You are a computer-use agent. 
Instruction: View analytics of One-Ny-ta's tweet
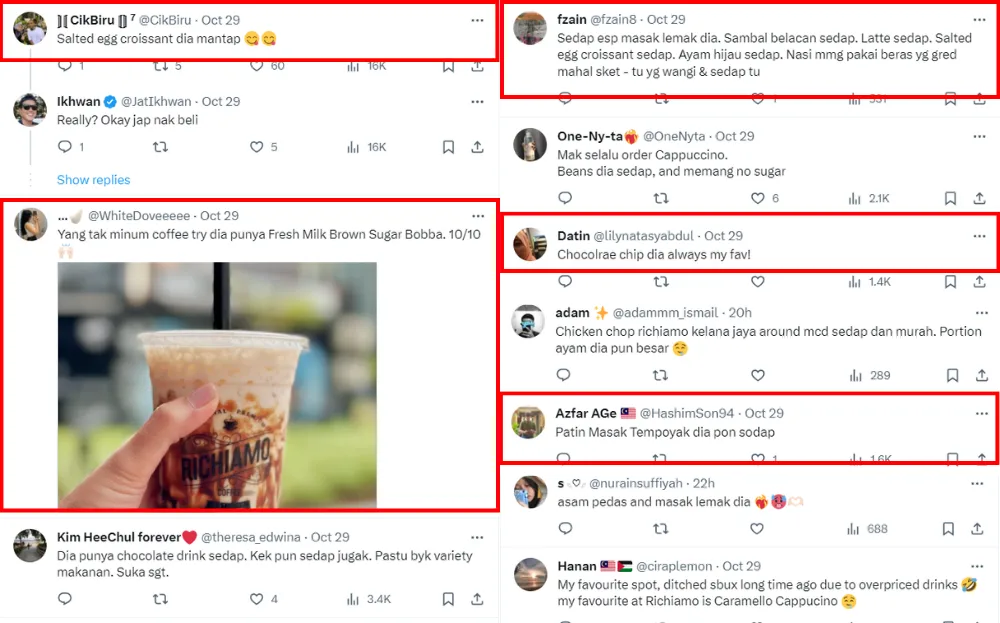pyautogui.click(x=853, y=198)
